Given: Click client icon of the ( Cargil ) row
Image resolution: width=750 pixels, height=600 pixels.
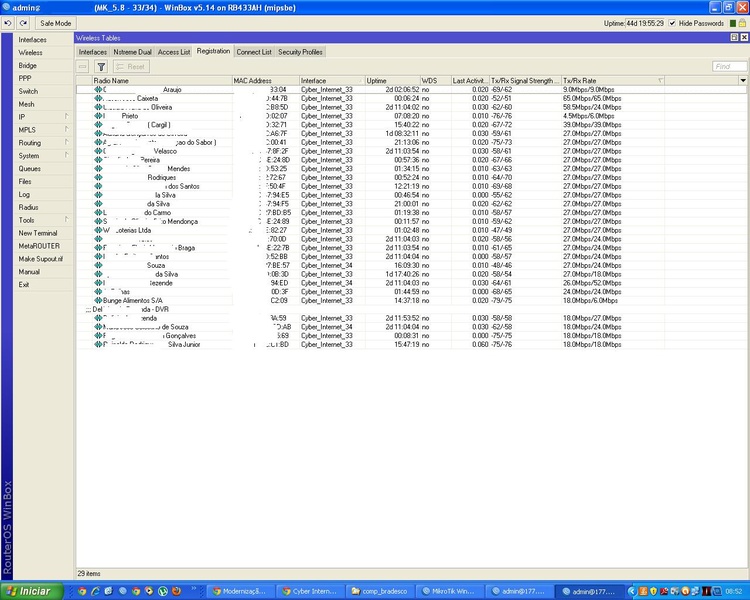Looking at the screenshot, I should [x=98, y=124].
